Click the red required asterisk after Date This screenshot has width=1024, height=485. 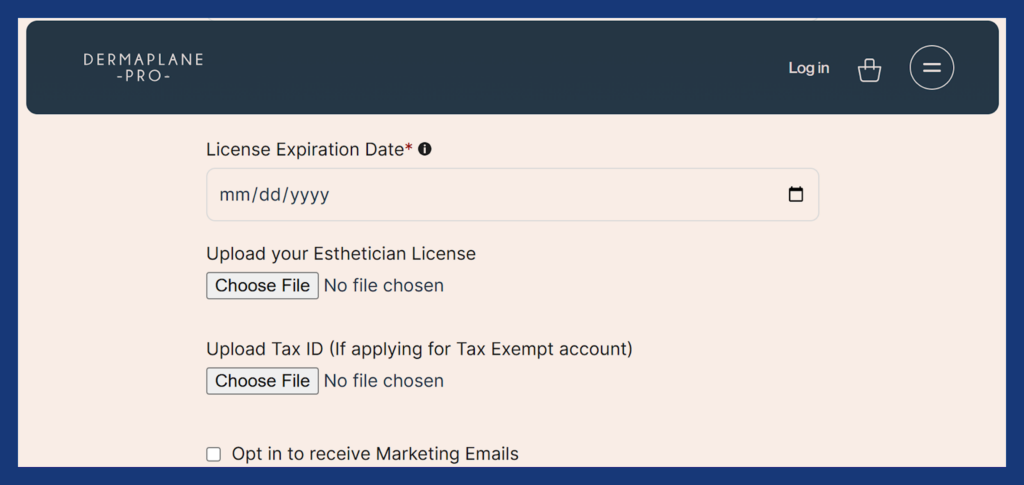tap(409, 148)
